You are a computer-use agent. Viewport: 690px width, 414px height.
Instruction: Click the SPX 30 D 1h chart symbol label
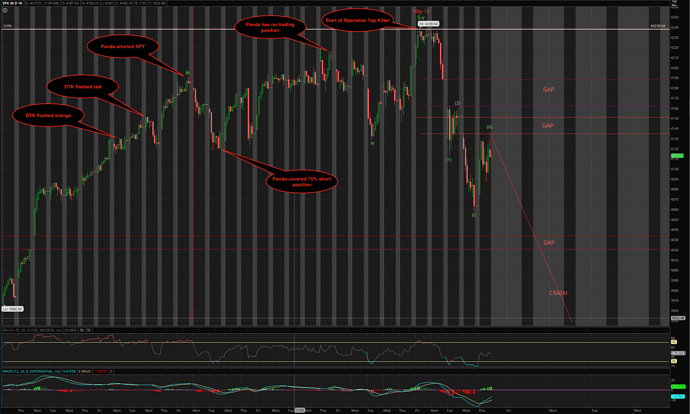tap(12, 3)
